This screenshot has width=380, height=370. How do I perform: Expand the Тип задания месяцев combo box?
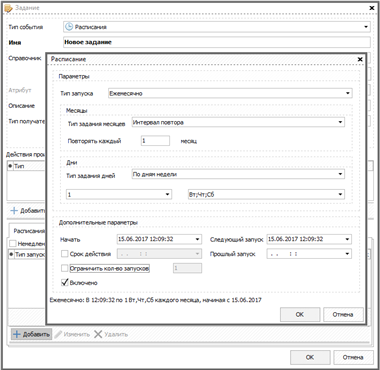[238, 122]
